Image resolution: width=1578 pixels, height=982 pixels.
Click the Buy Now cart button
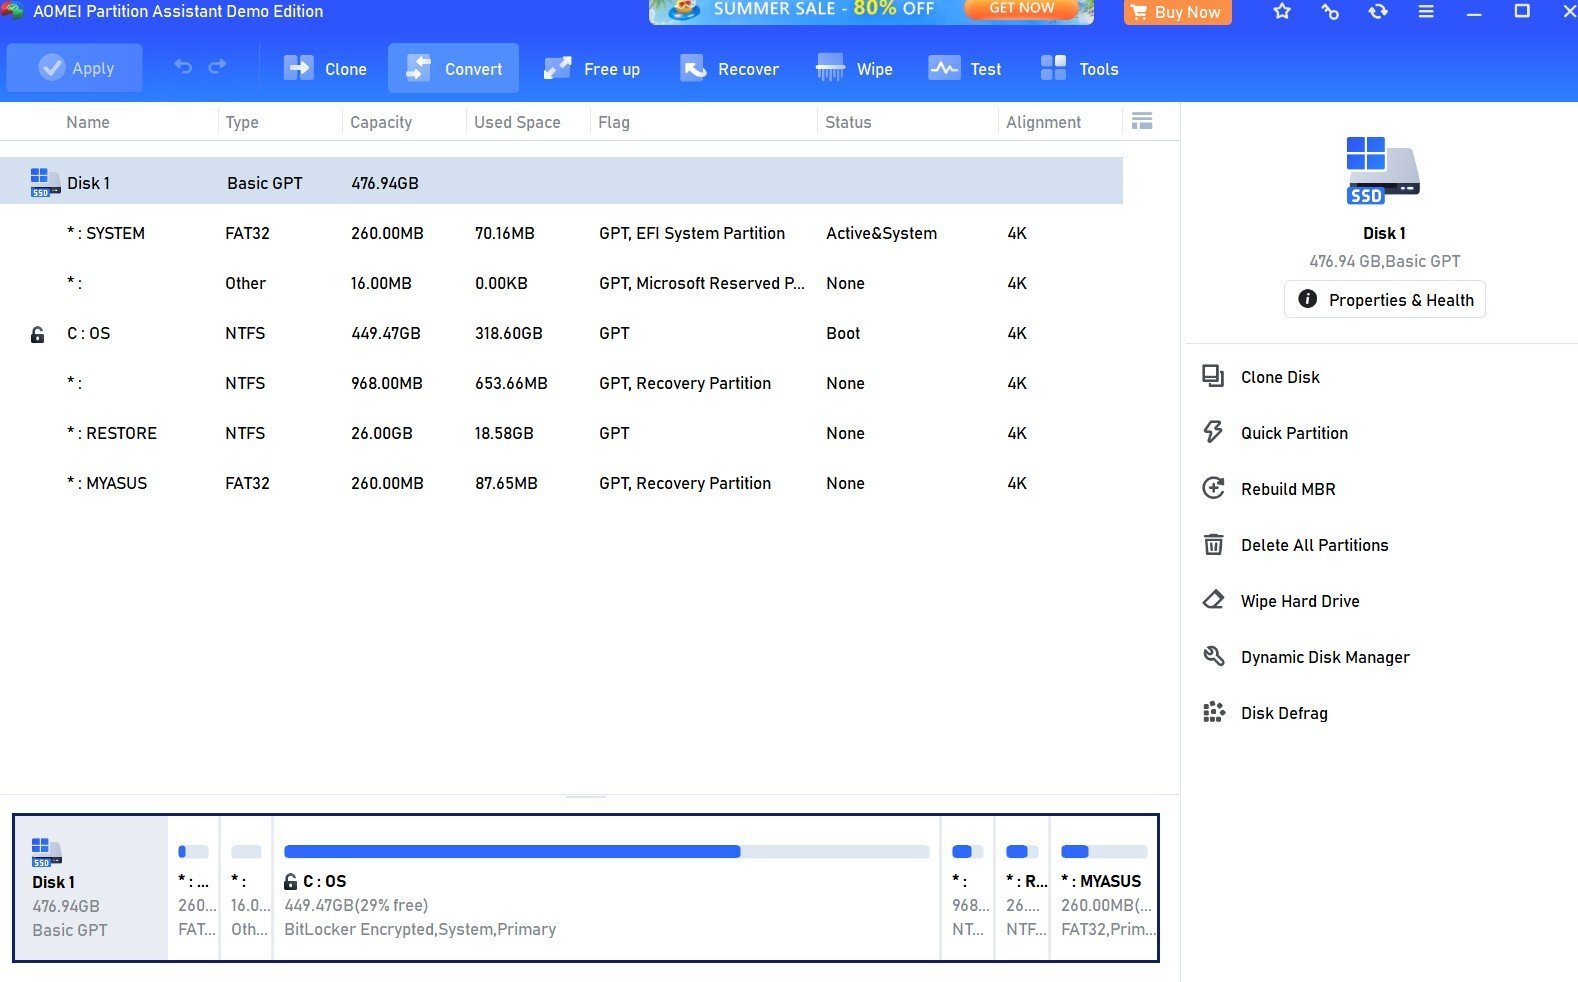(1177, 12)
